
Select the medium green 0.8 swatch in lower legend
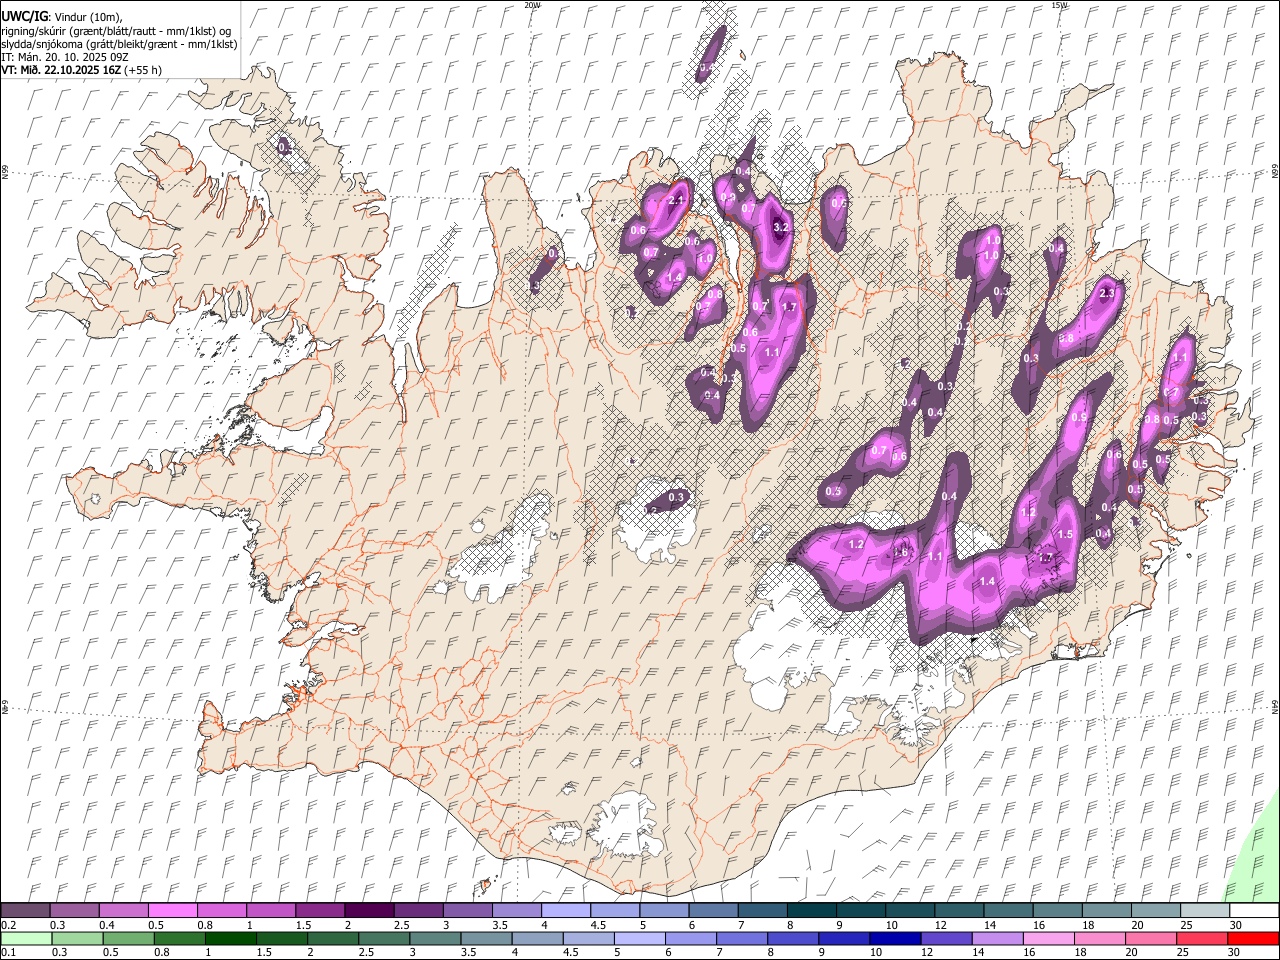click(180, 938)
